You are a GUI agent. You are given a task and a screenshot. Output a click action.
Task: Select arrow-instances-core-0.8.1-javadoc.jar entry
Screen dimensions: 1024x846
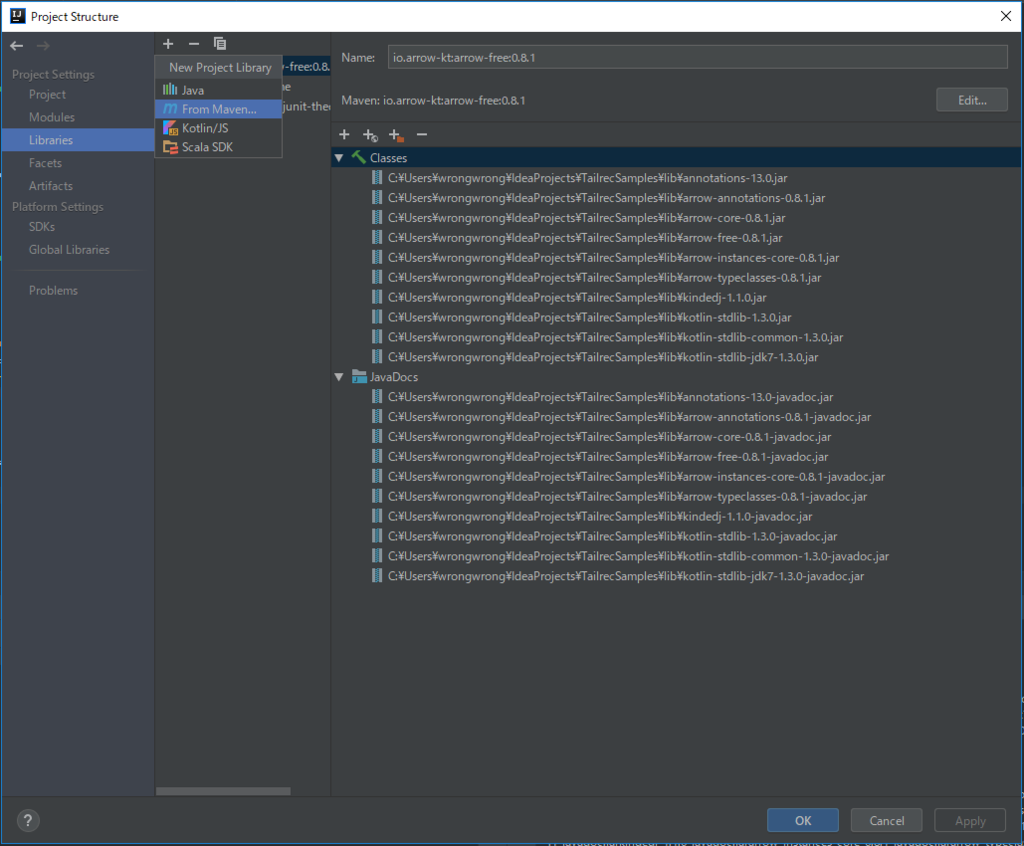(x=636, y=477)
